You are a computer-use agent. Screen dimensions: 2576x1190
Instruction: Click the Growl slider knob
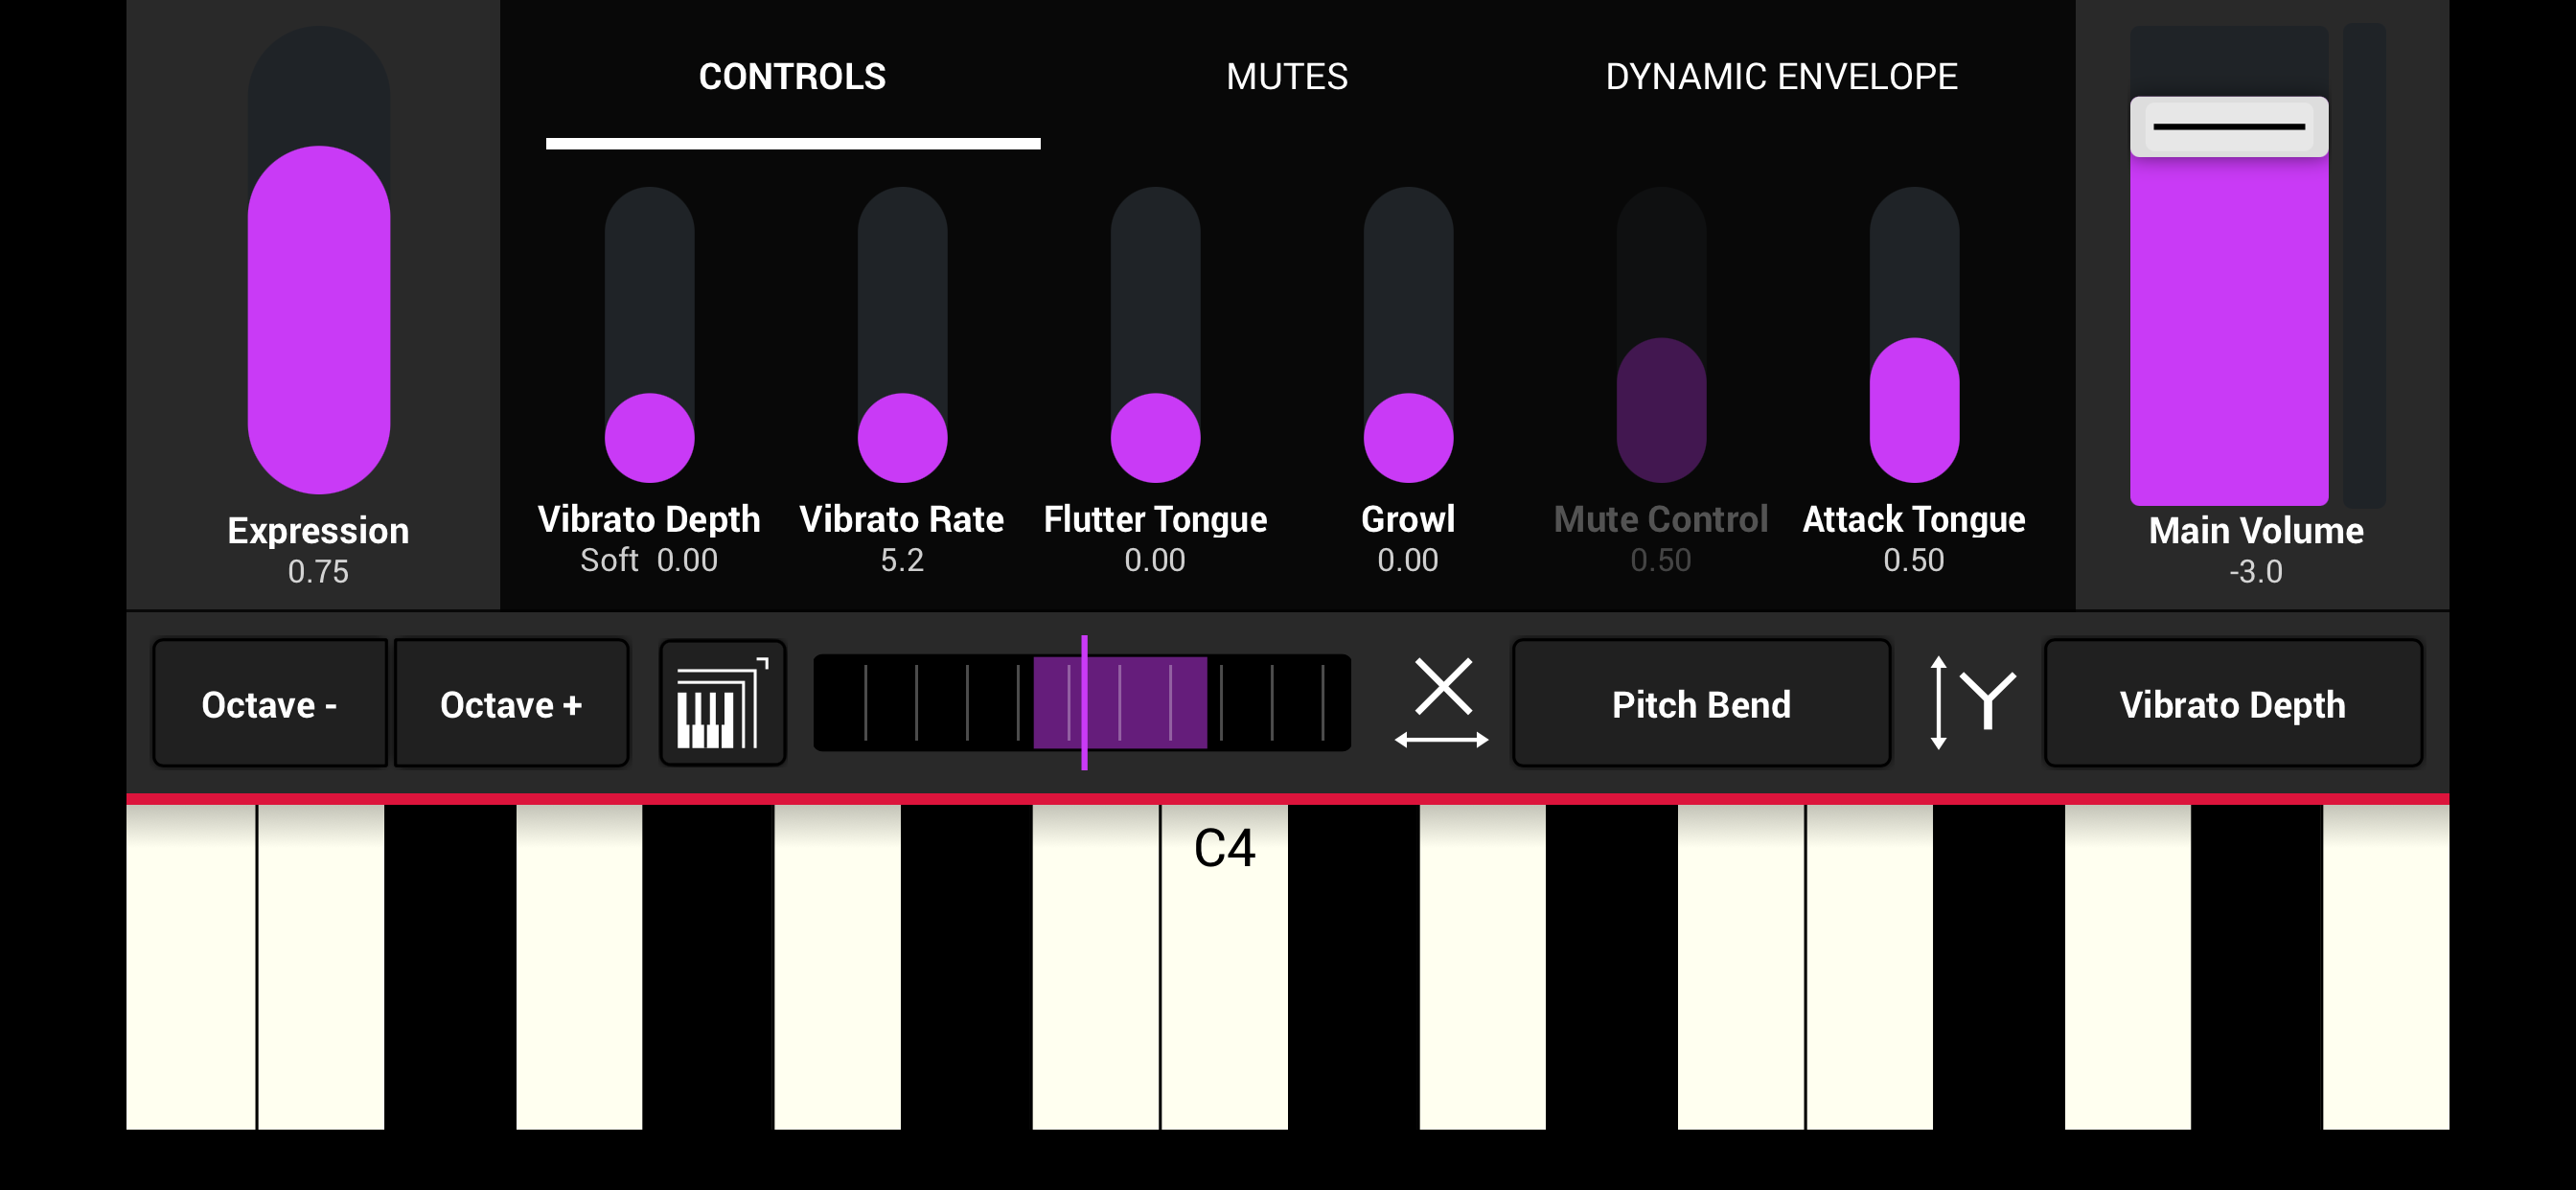[1408, 438]
